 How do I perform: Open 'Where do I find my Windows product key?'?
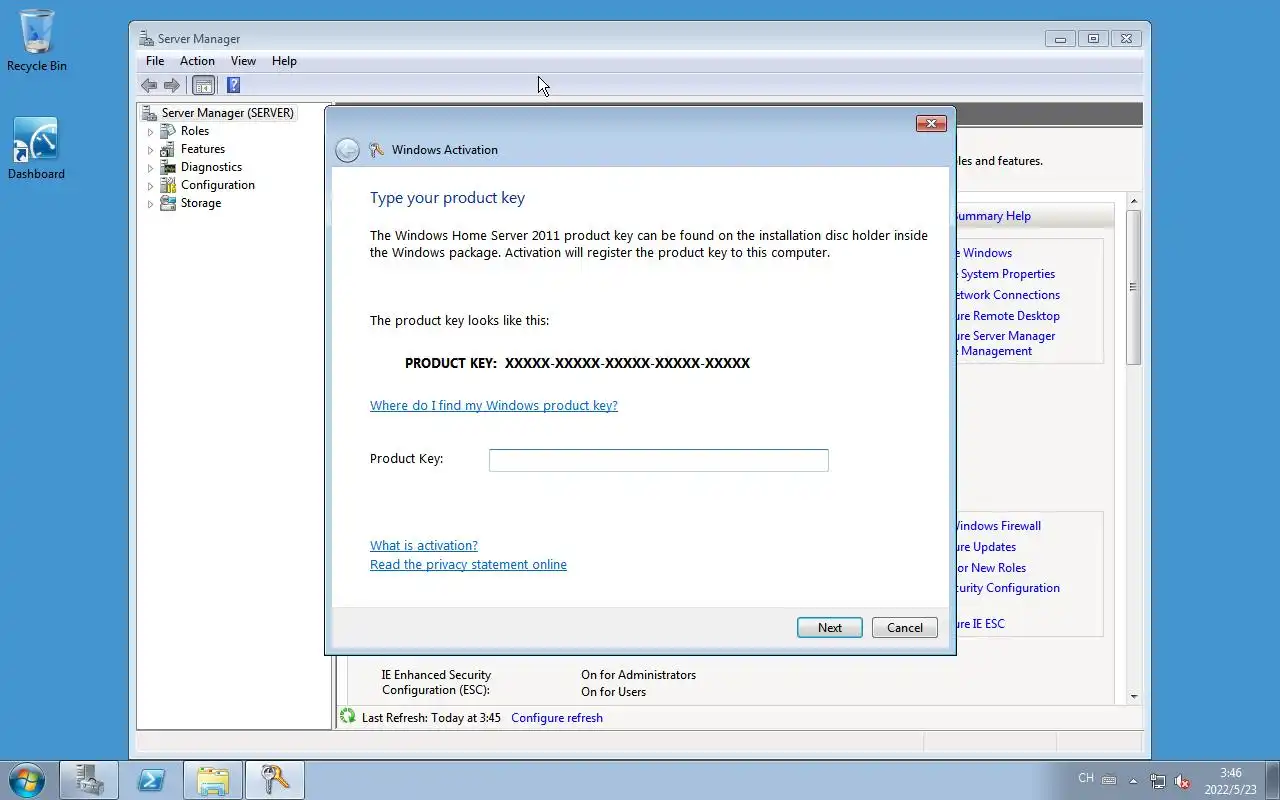[x=494, y=405]
